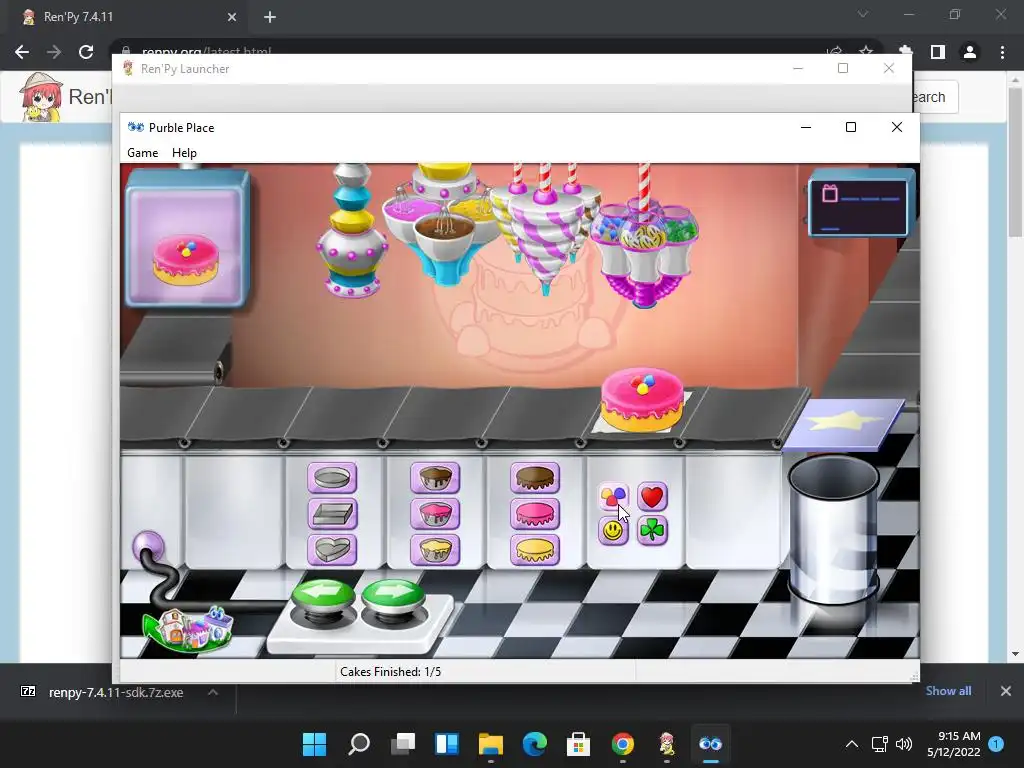
Task: Switch to Ren'Py Launcher on taskbar
Action: [x=667, y=744]
